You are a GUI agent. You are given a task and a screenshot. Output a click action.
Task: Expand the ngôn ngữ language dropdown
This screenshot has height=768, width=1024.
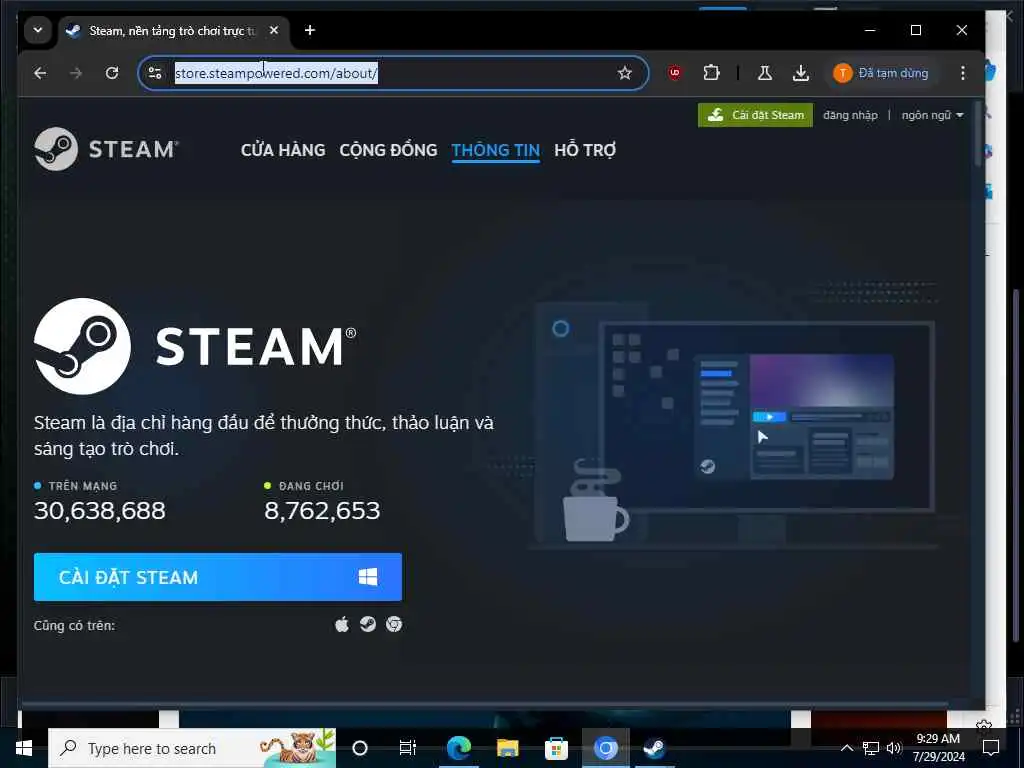point(933,115)
